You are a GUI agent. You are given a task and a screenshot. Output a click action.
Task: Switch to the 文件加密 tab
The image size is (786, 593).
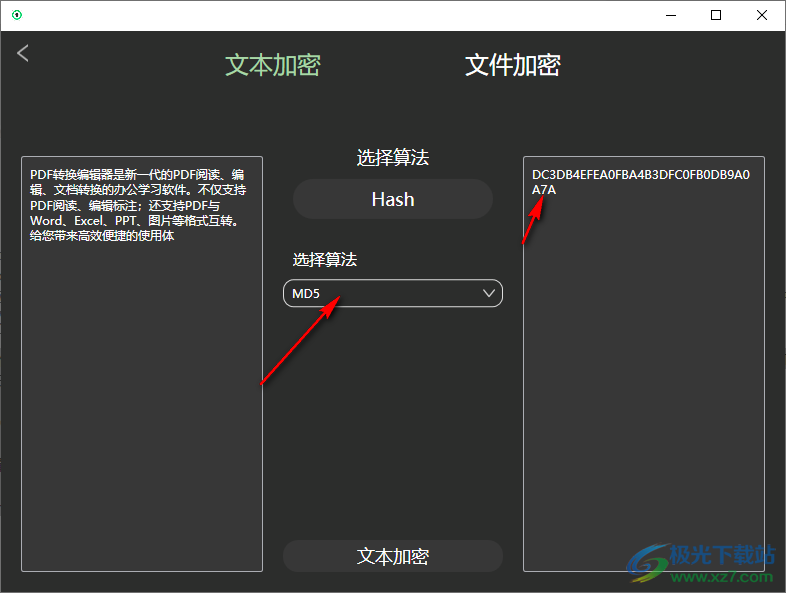coord(512,65)
